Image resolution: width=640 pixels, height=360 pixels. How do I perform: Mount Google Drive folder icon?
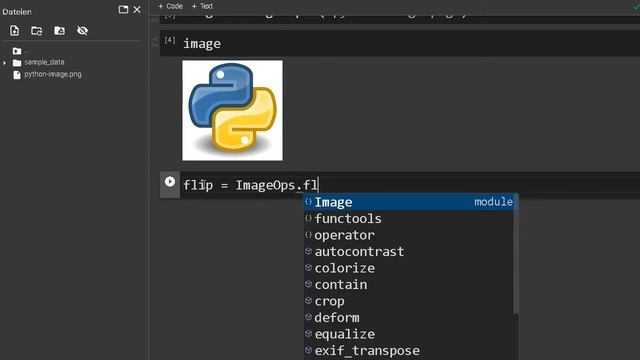coord(60,31)
